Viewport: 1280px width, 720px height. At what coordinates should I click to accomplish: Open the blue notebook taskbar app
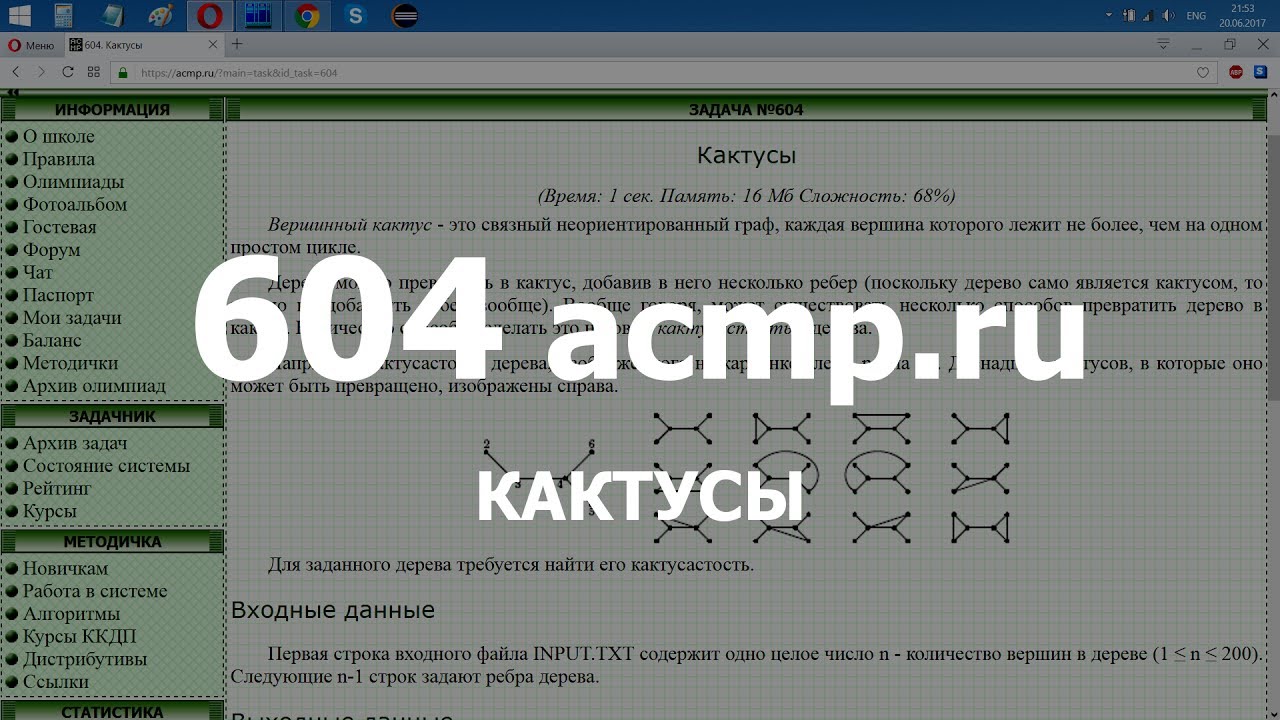pyautogui.click(x=112, y=16)
